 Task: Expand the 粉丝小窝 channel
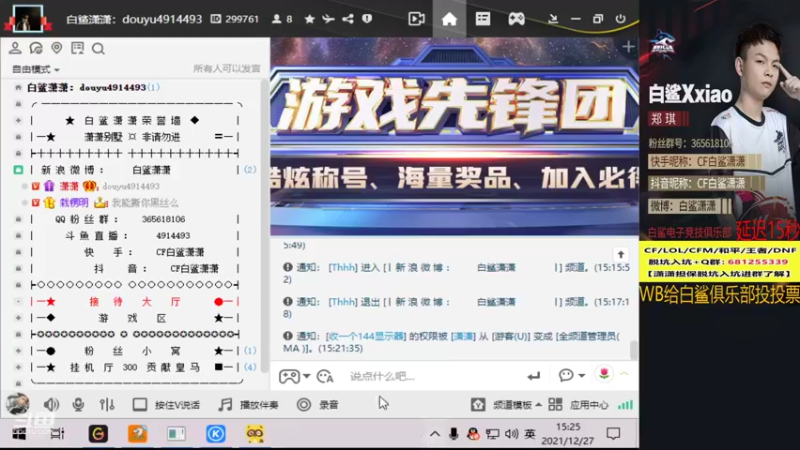point(18,351)
